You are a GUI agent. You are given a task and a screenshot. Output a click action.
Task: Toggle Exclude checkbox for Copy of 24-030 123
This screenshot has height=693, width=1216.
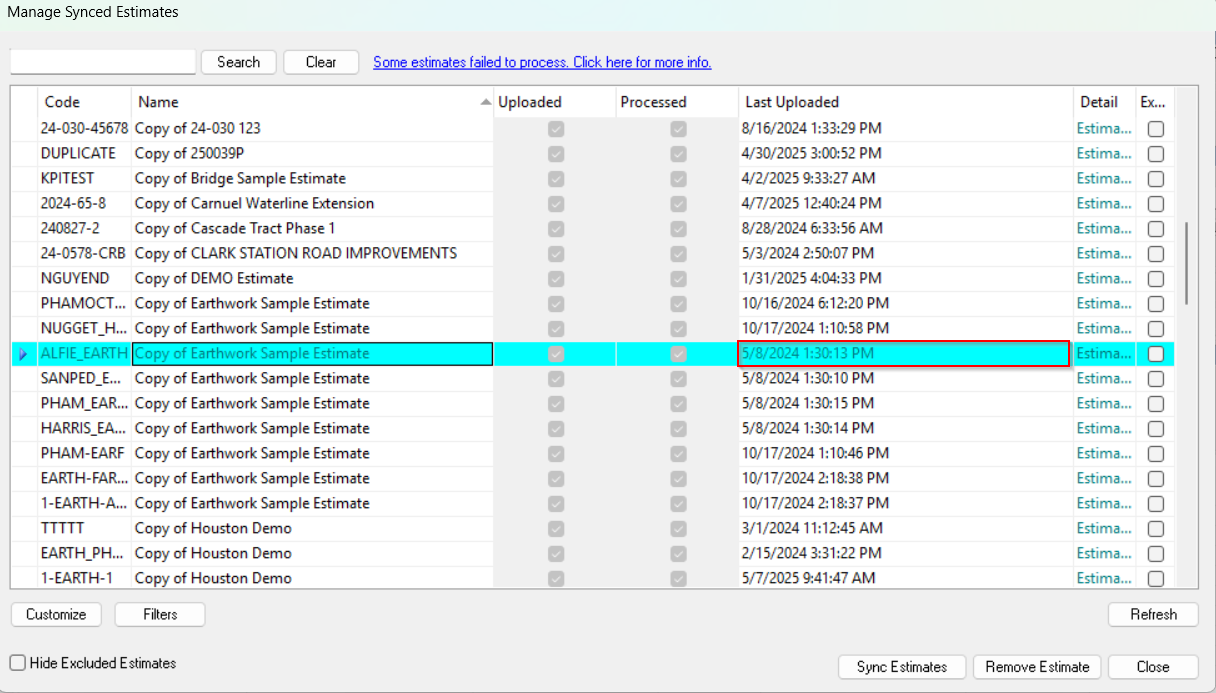(1155, 129)
